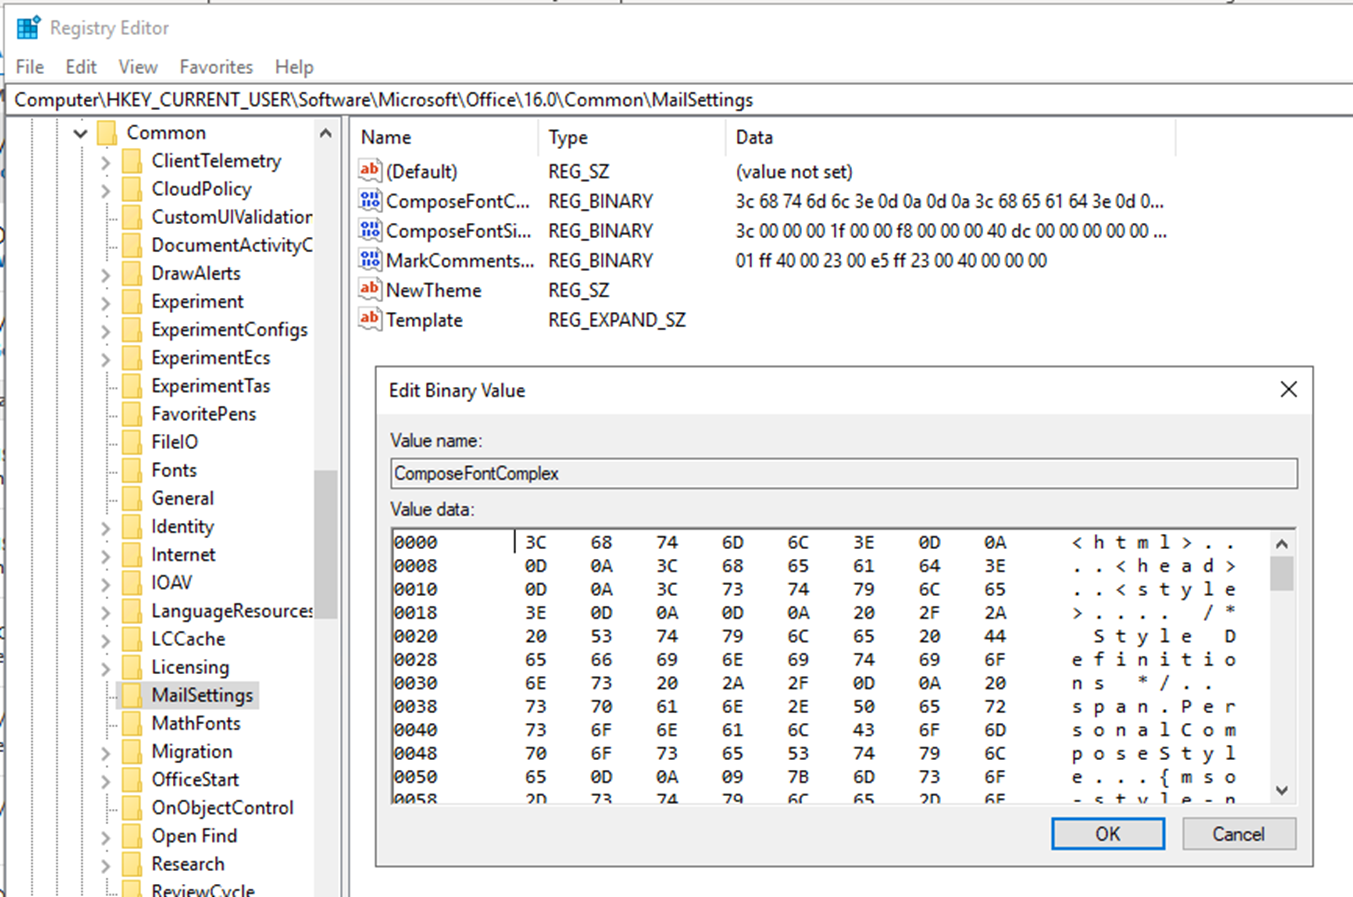1353x897 pixels.
Task: Click the Identity folder icon
Action: coord(132,526)
